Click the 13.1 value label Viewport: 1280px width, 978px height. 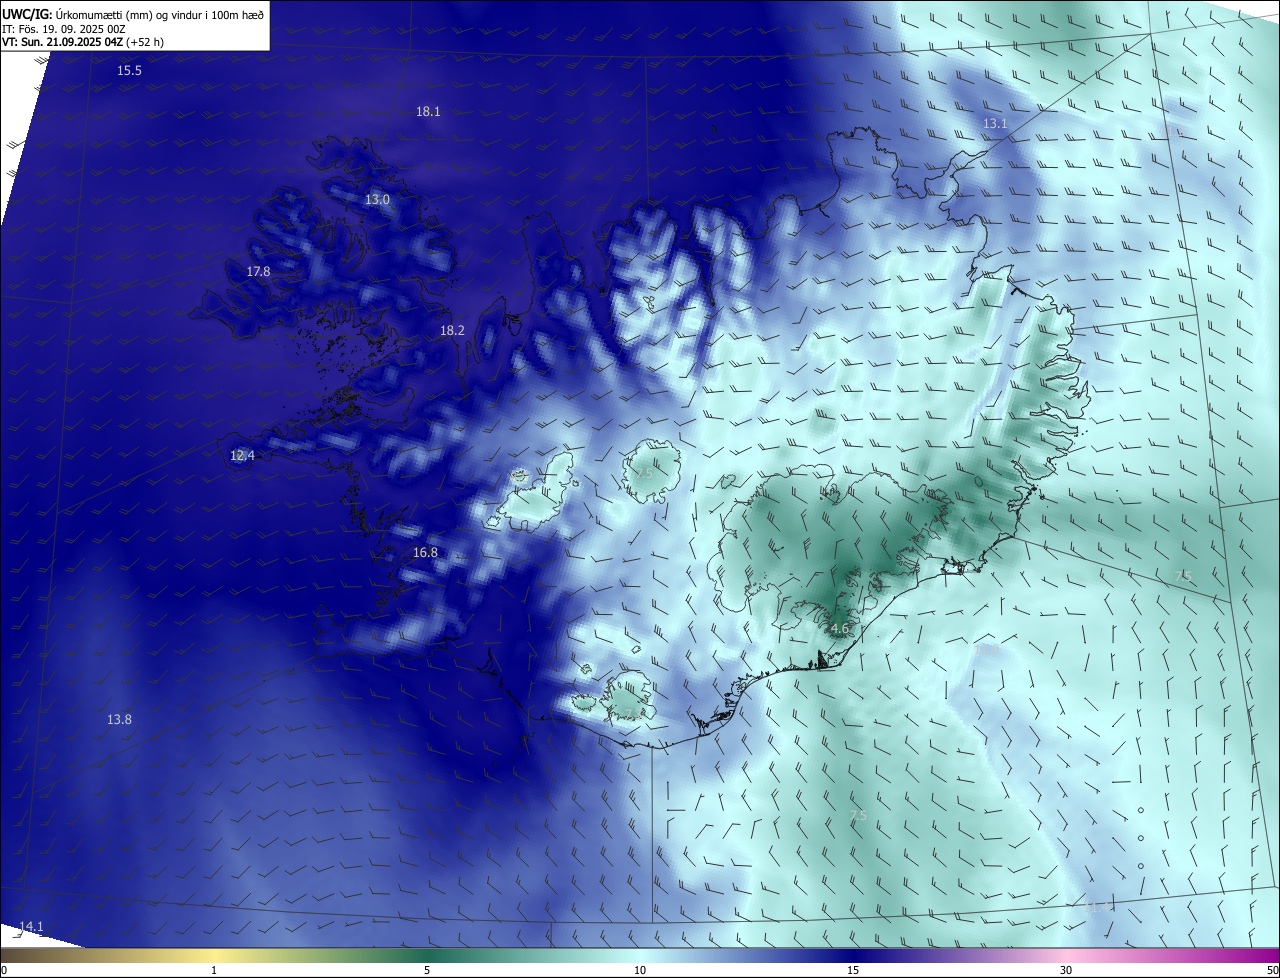995,123
